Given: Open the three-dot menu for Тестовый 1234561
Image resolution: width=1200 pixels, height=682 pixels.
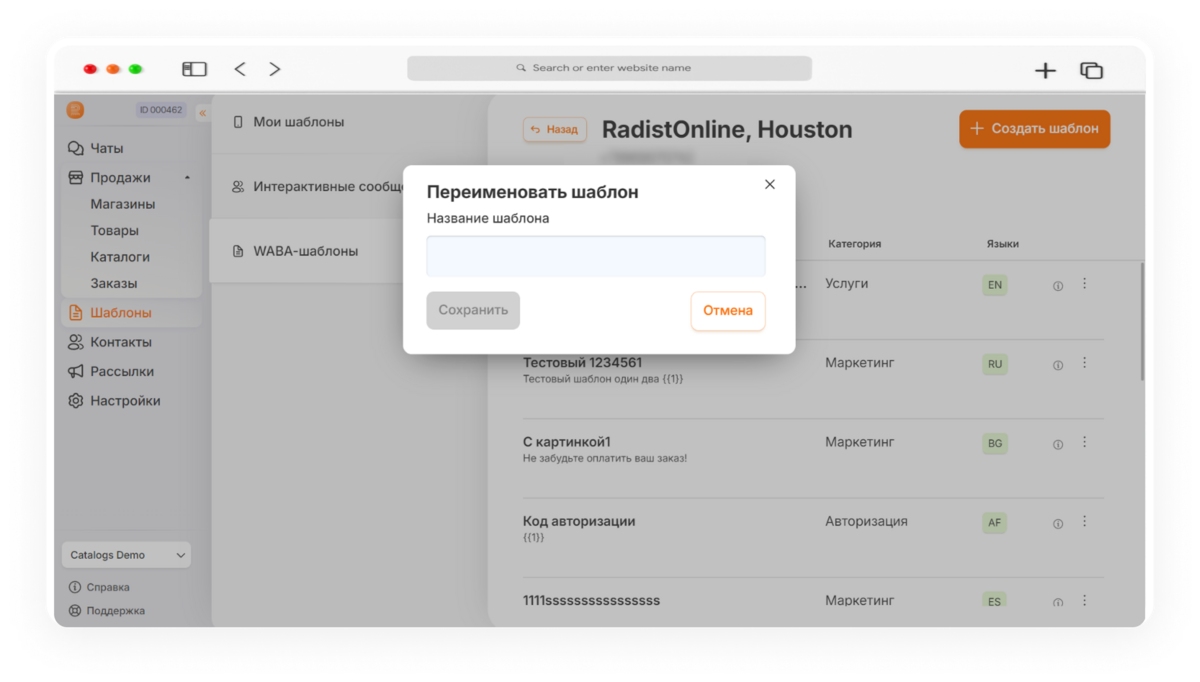Looking at the screenshot, I should coord(1084,363).
